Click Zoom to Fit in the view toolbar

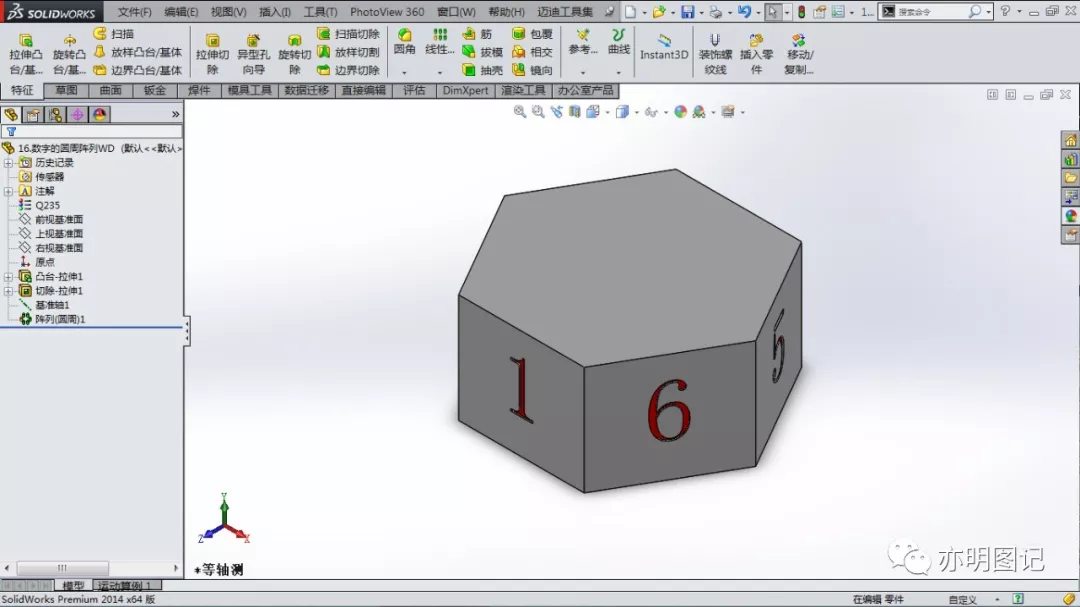click(520, 112)
